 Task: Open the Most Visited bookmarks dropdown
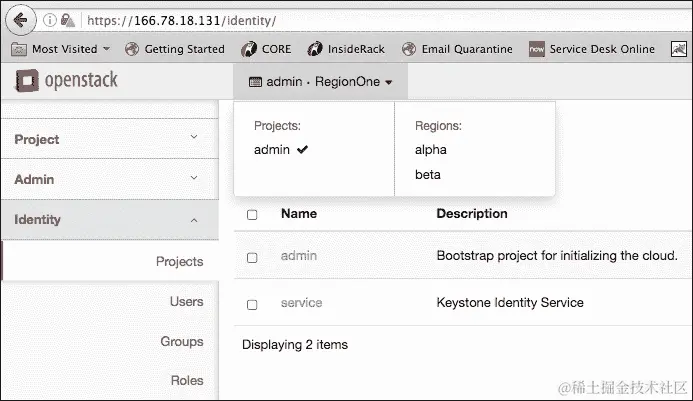click(61, 48)
